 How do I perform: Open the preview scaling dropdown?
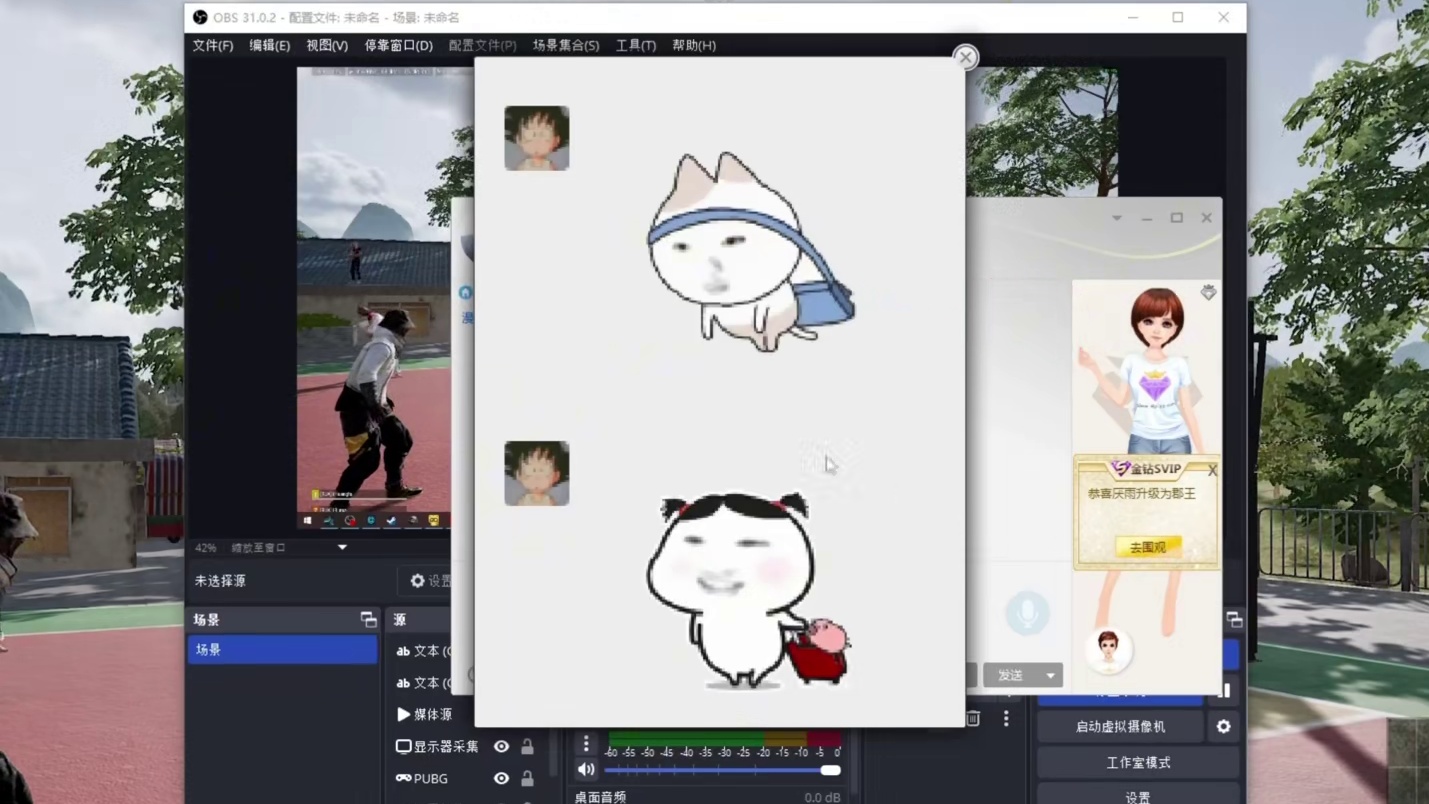click(x=342, y=548)
